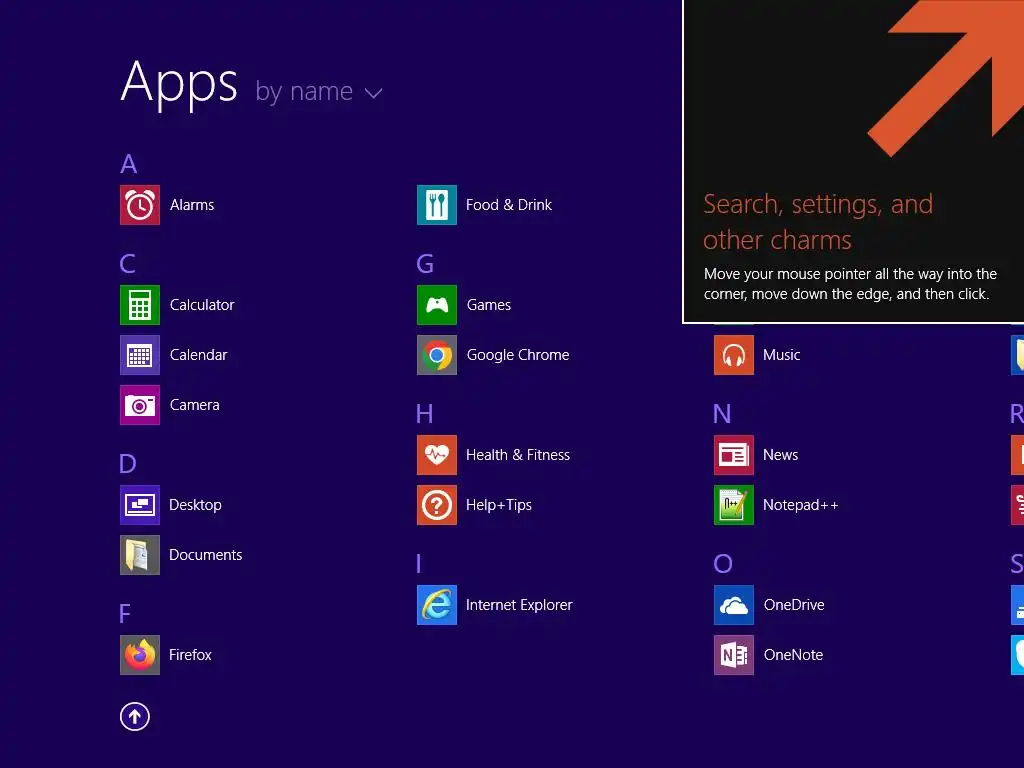
Task: Open the Music headphones icon
Action: coord(734,355)
